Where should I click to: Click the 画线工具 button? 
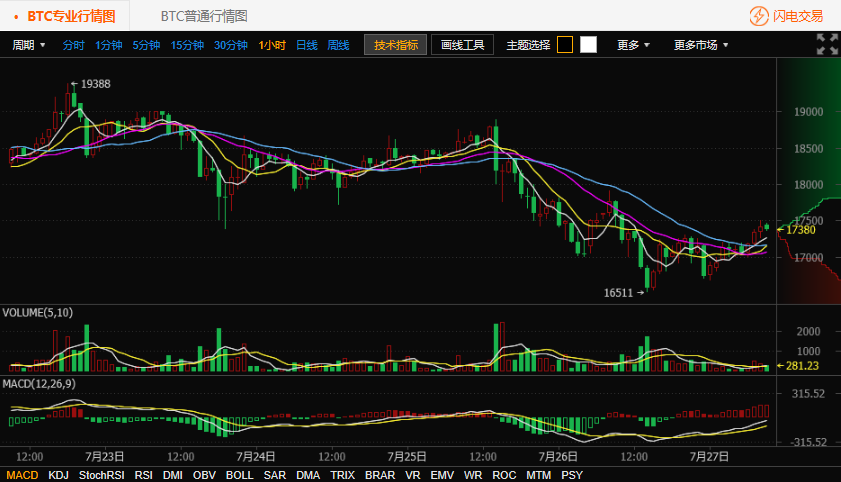pos(462,45)
